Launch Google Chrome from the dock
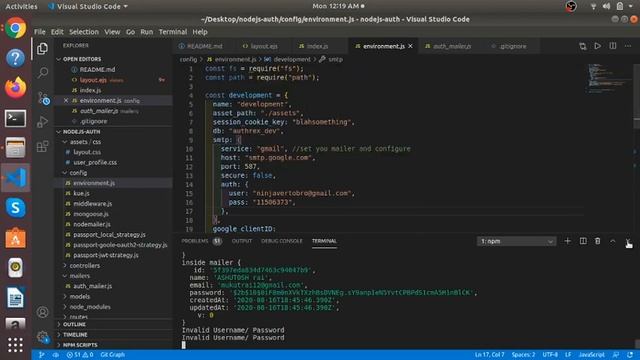 (16, 28)
